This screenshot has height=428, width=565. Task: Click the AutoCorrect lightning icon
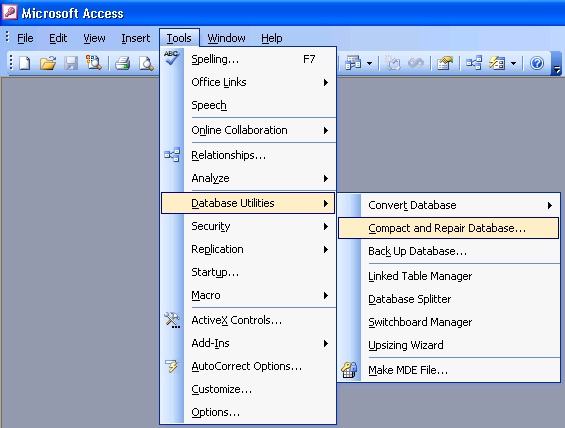point(172,366)
